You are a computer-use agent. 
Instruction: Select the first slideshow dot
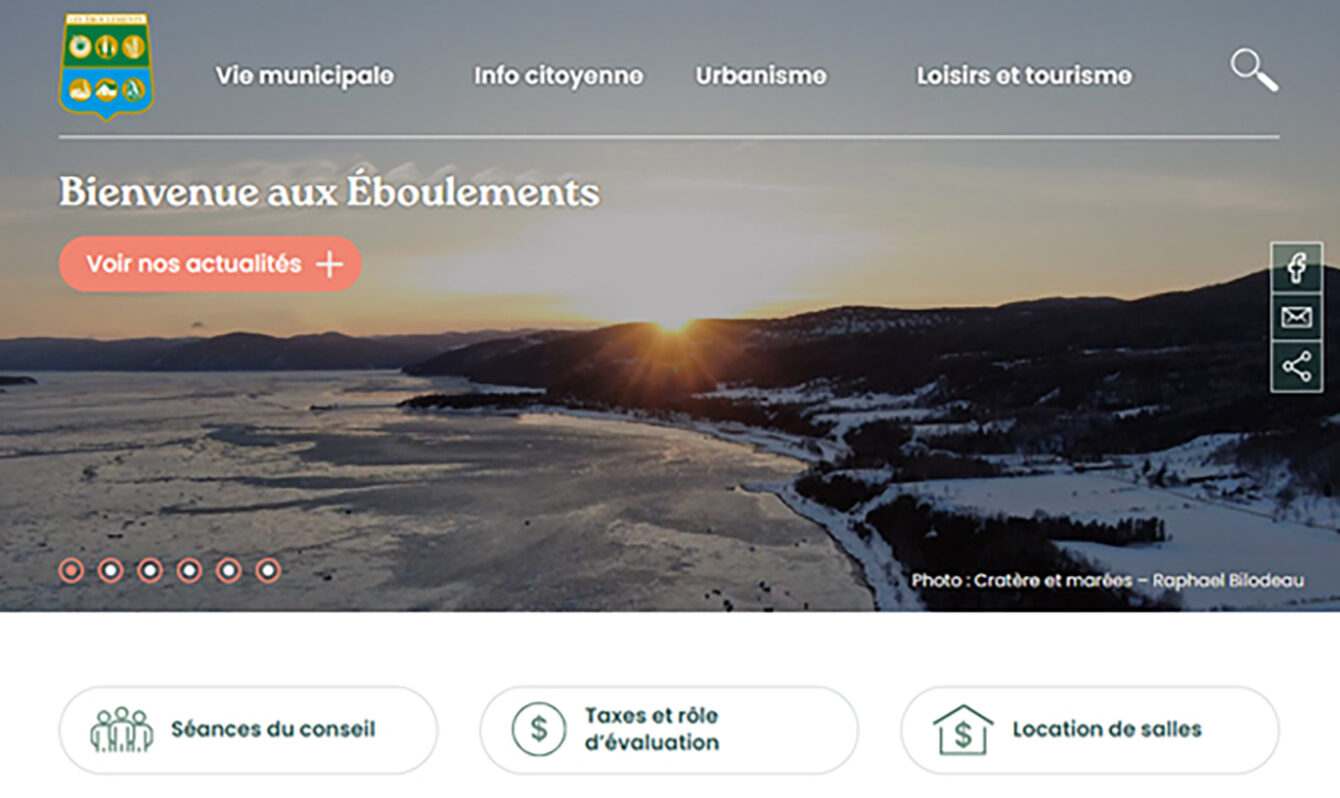tap(71, 570)
